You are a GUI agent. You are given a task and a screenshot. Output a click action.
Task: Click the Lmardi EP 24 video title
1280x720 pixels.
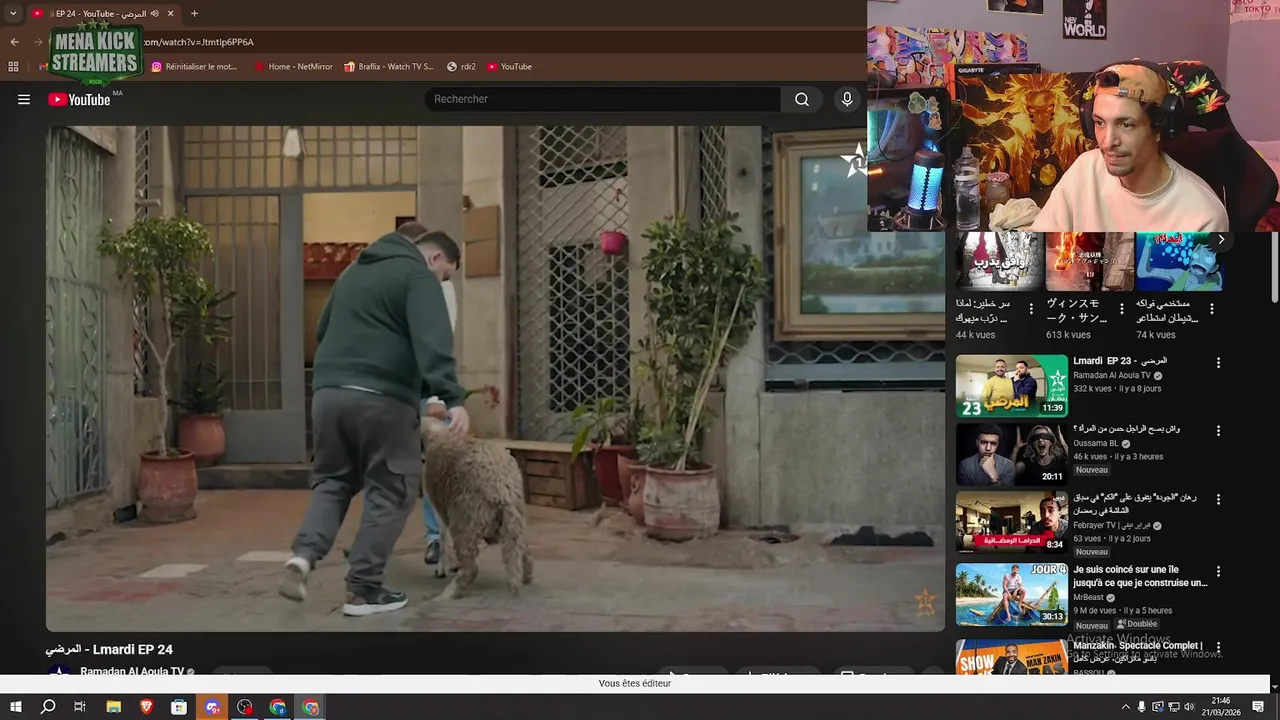[109, 649]
